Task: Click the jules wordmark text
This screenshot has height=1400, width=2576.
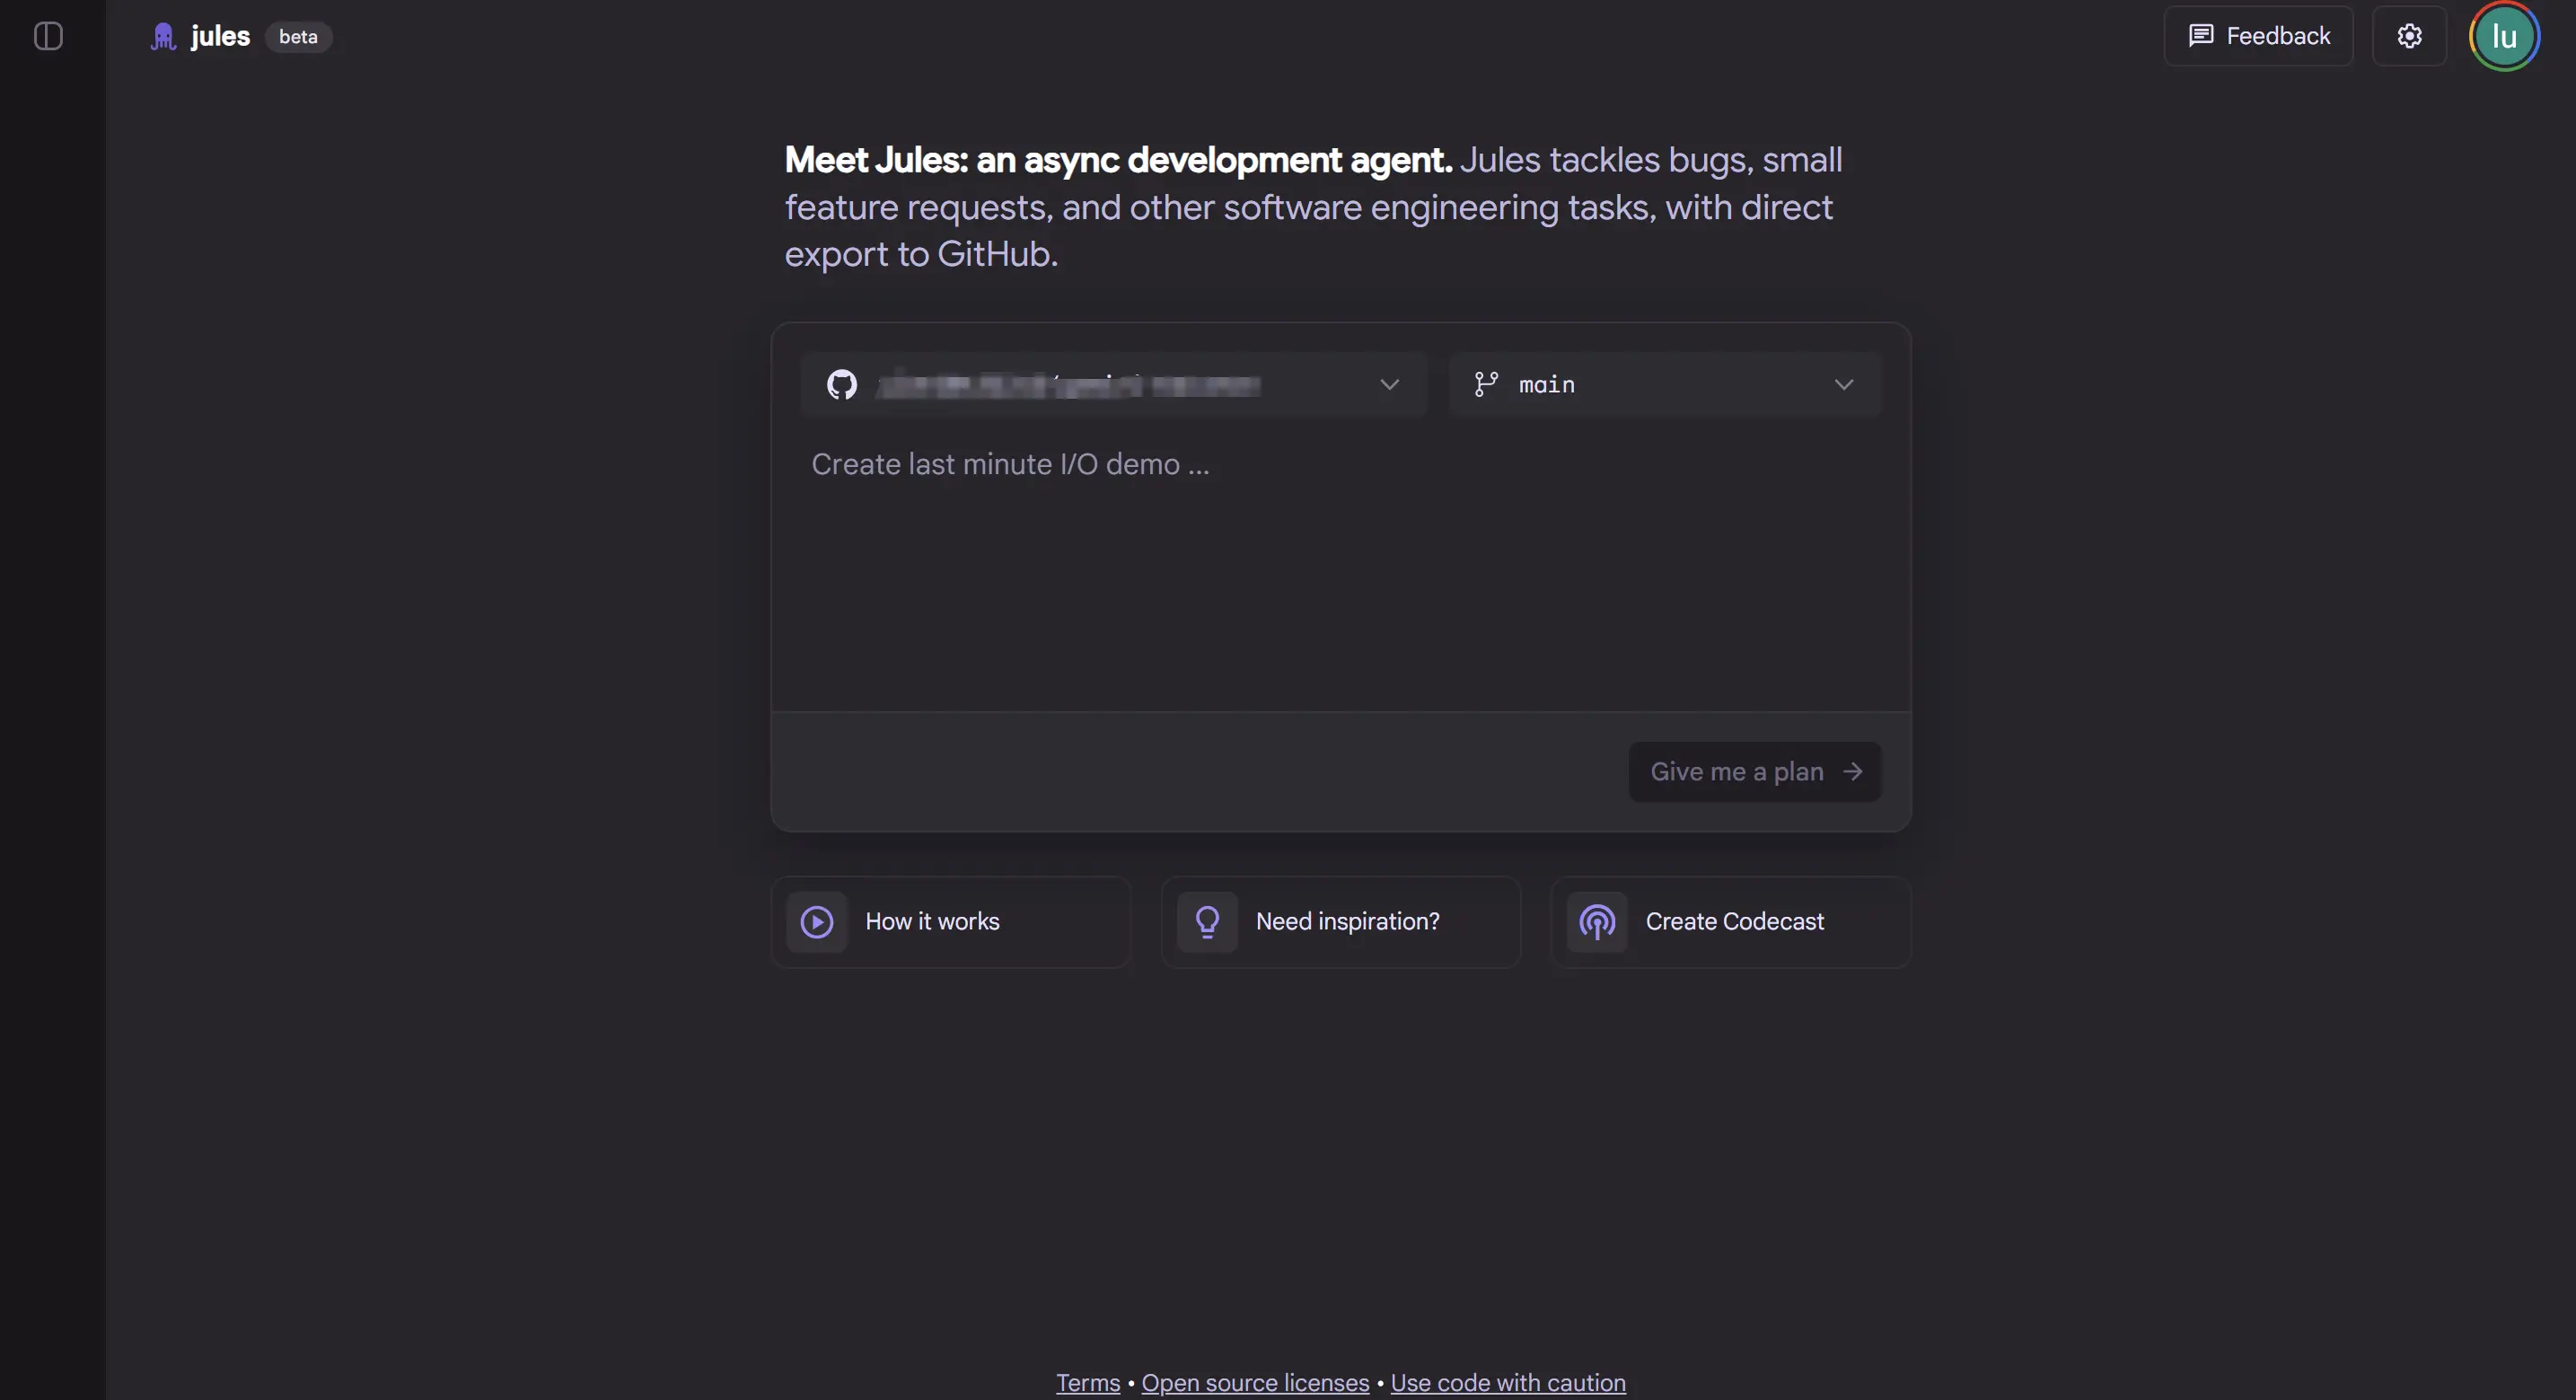Action: coord(220,36)
